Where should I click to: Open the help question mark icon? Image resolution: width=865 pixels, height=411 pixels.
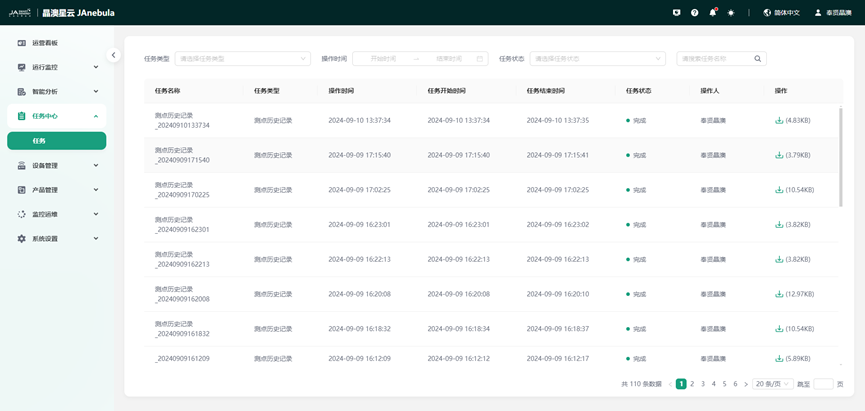tap(695, 13)
